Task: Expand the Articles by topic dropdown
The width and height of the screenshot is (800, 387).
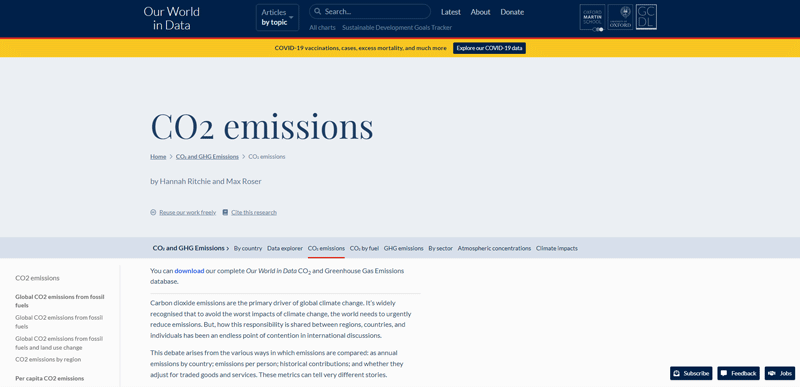Action: pyautogui.click(x=278, y=17)
